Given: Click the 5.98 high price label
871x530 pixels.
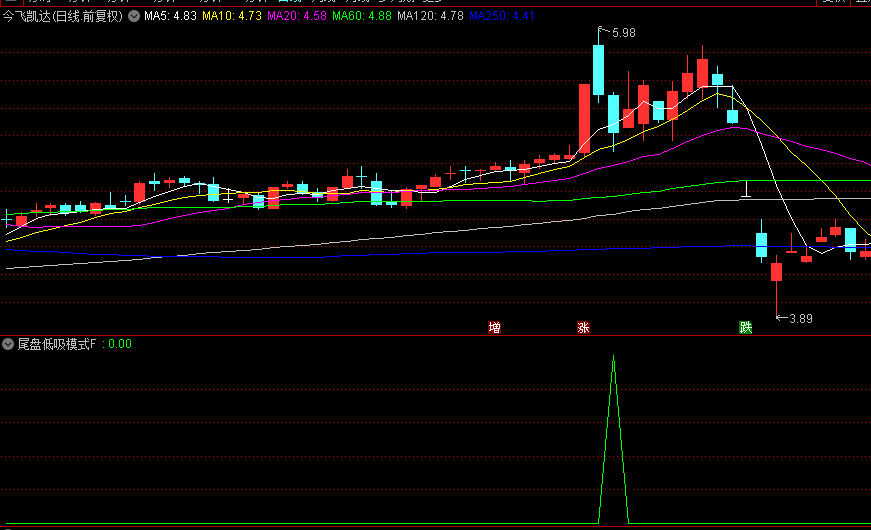Looking at the screenshot, I should tap(623, 33).
